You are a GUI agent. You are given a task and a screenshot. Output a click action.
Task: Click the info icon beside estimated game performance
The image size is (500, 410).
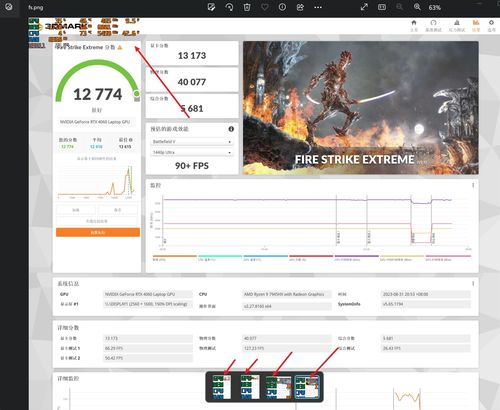pyautogui.click(x=231, y=129)
